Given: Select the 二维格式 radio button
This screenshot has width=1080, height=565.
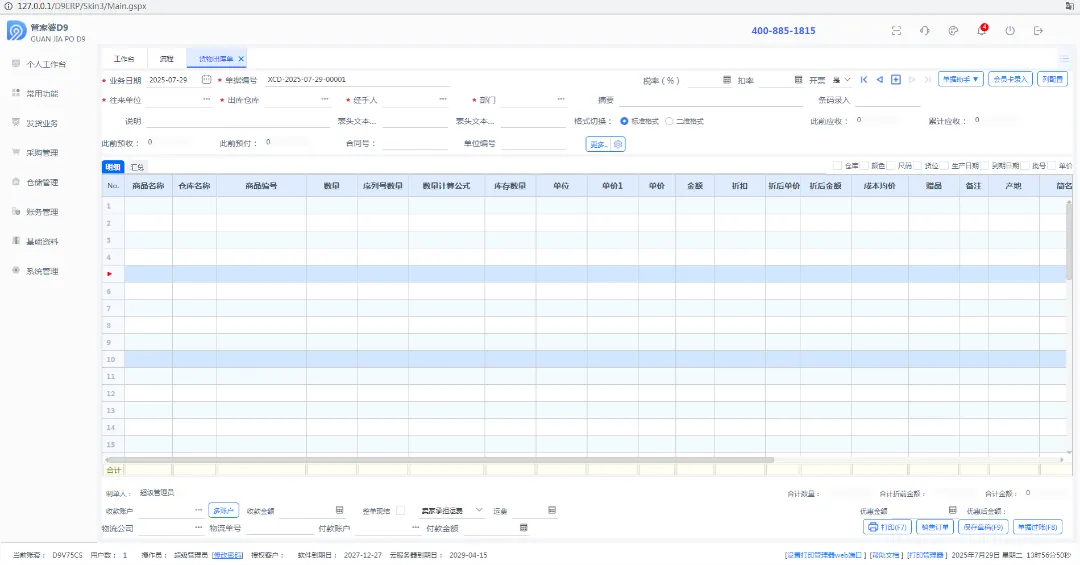Looking at the screenshot, I should click(669, 121).
